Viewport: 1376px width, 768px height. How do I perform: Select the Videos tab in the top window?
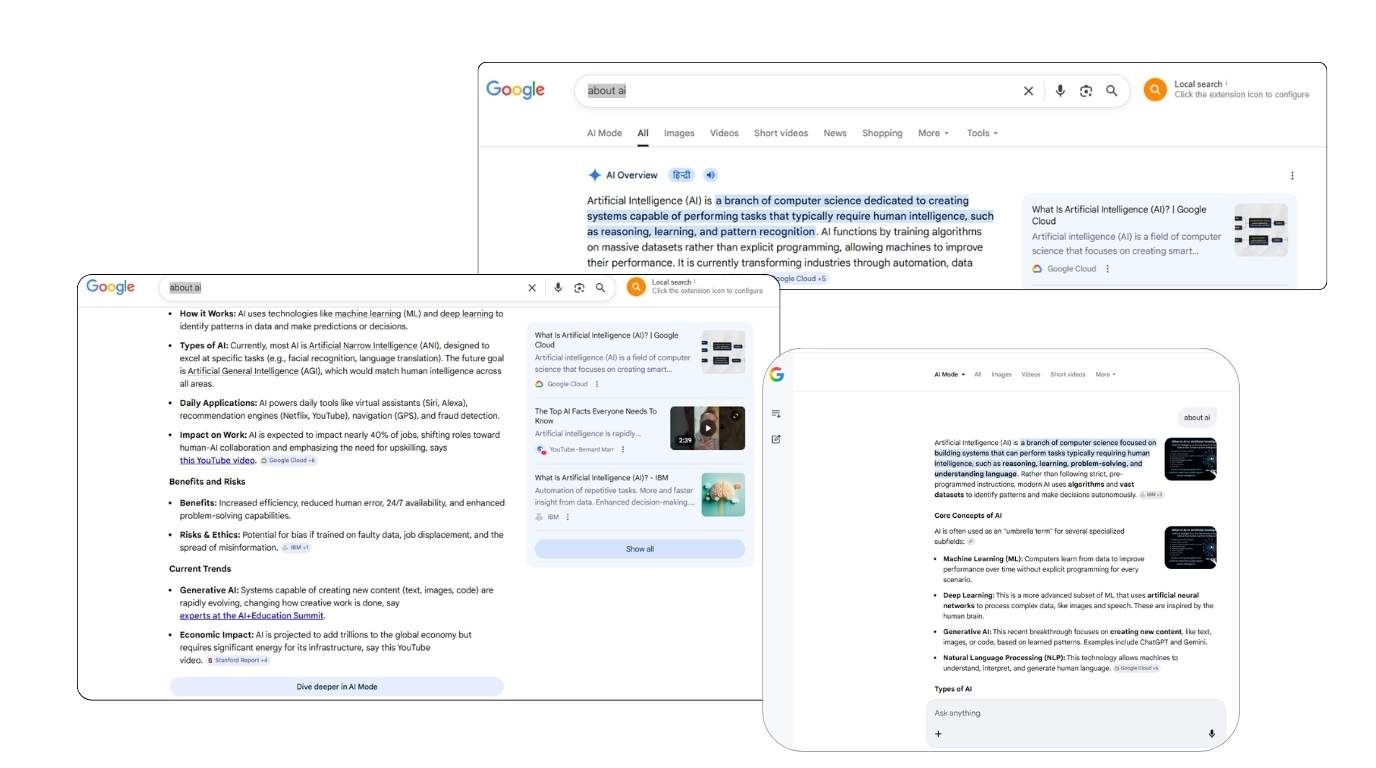click(724, 133)
